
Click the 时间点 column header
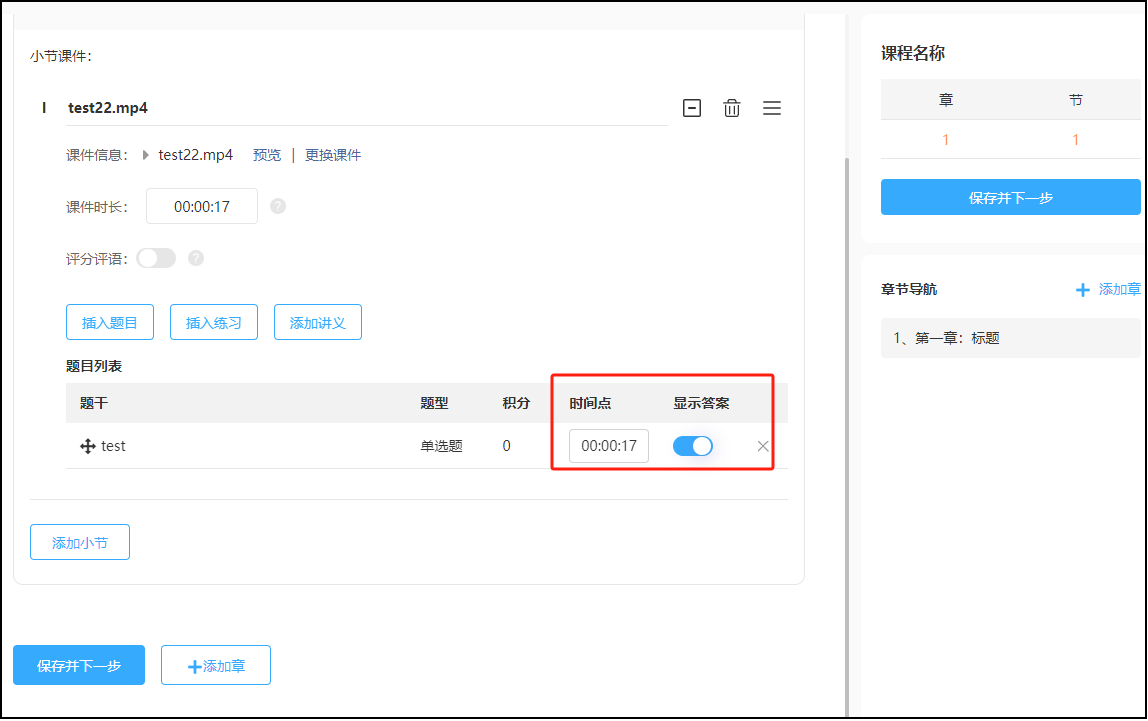[590, 404]
